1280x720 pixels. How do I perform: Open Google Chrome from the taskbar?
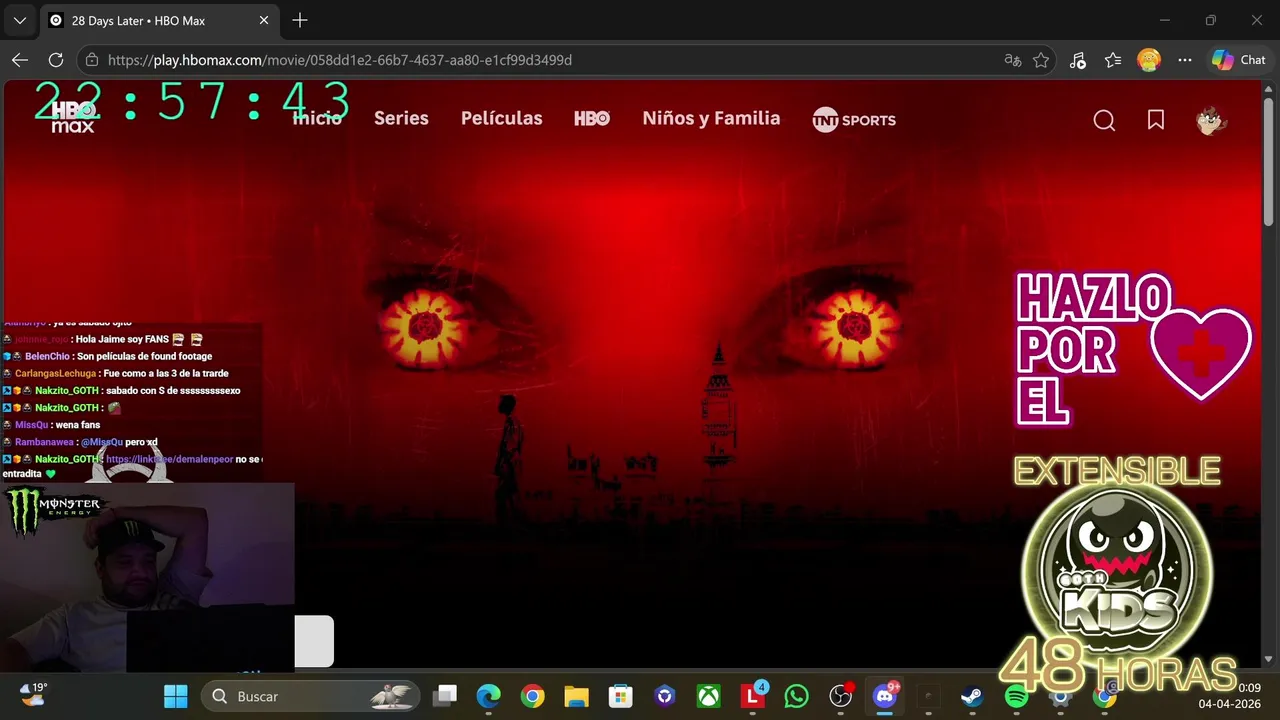point(532,696)
